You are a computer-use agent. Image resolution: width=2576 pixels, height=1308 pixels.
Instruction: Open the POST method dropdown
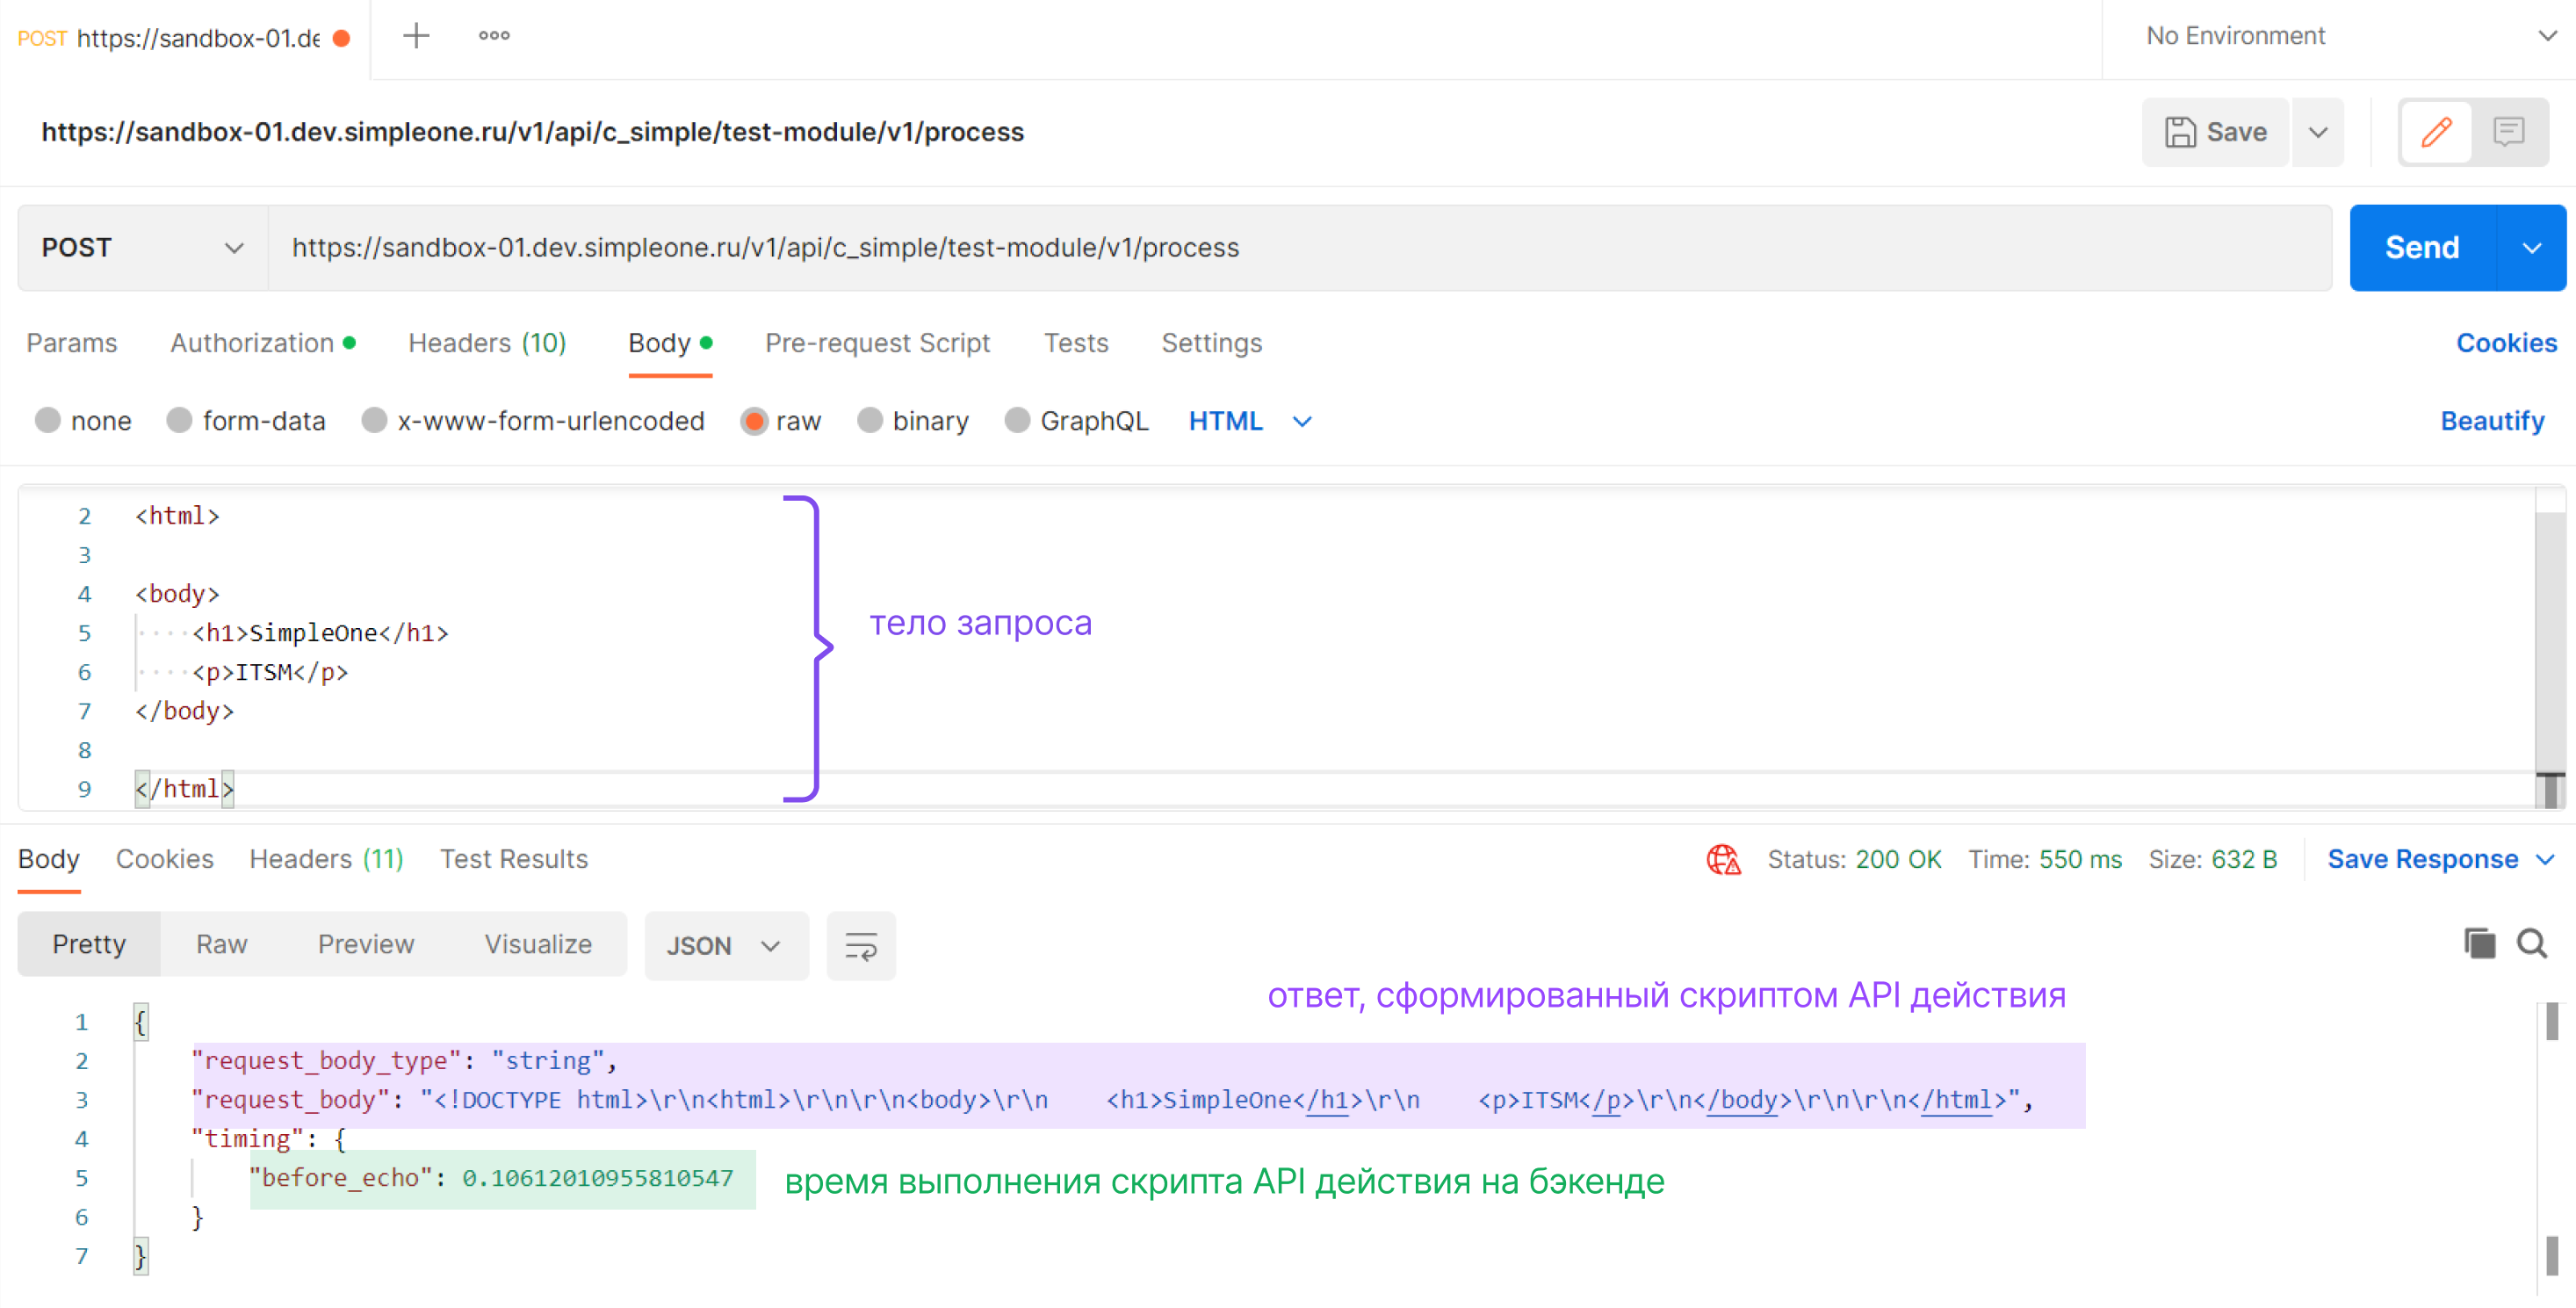point(142,248)
